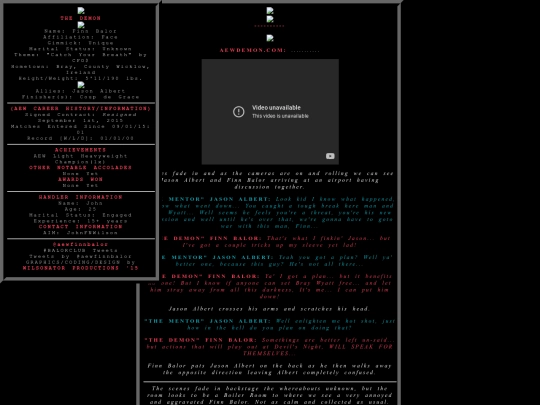Screen dimensions: 540x405
Task: Click the broken image directly above AEWDEMON.COM heading
Action: tap(270, 38)
